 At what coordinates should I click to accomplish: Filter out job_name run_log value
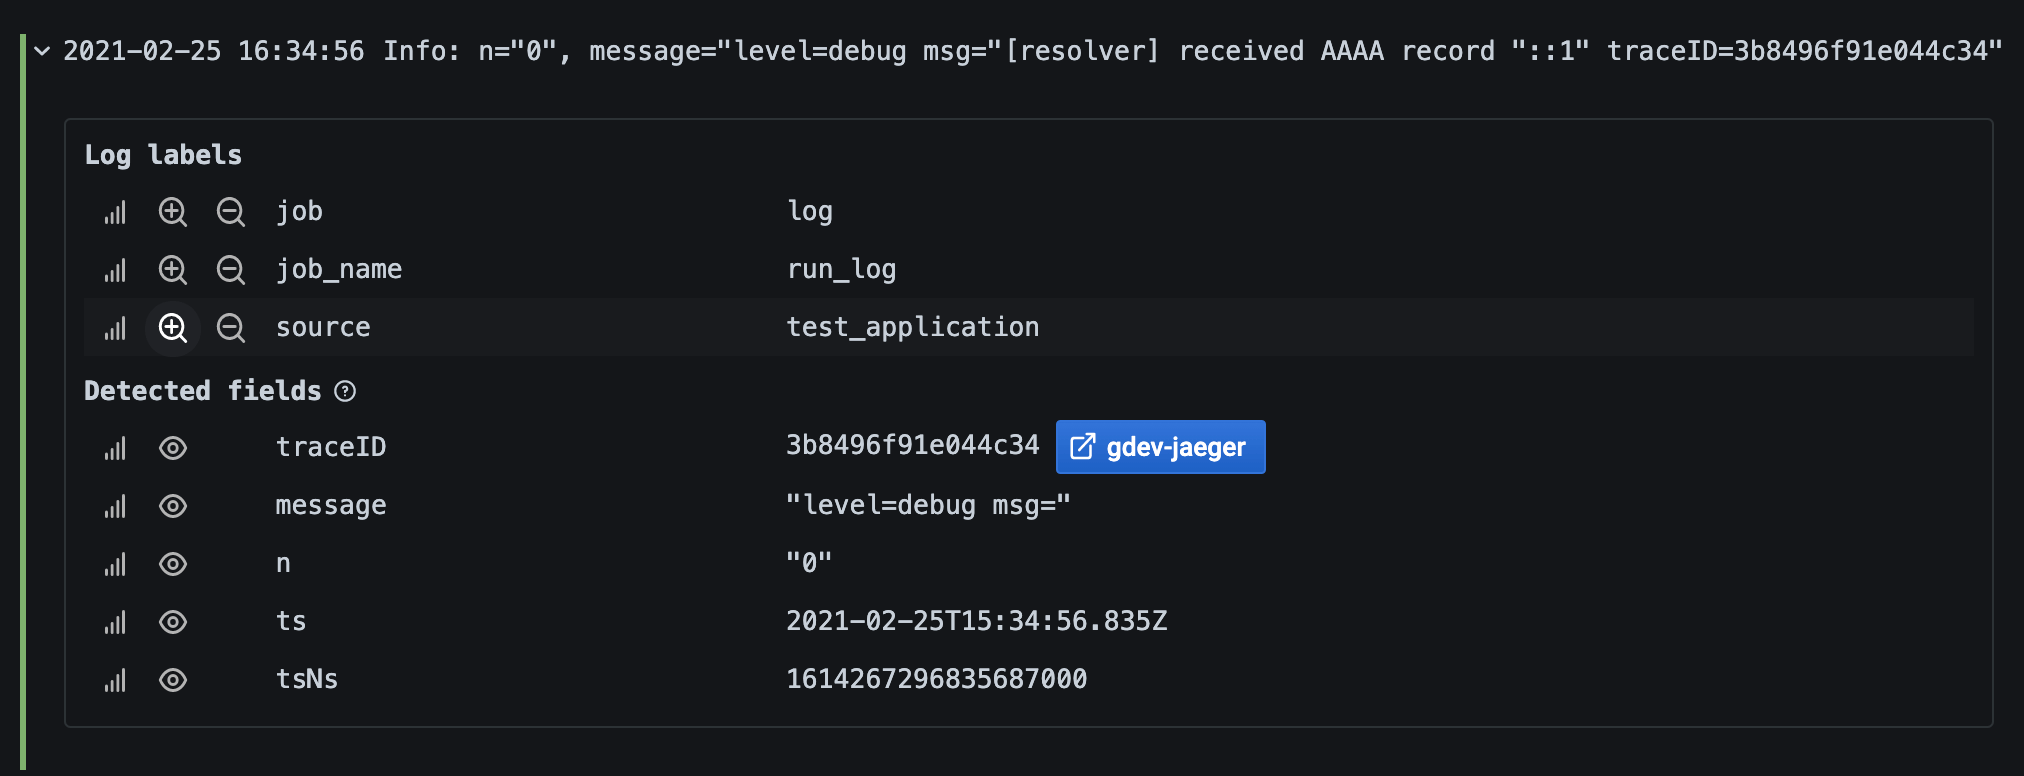pos(231,270)
